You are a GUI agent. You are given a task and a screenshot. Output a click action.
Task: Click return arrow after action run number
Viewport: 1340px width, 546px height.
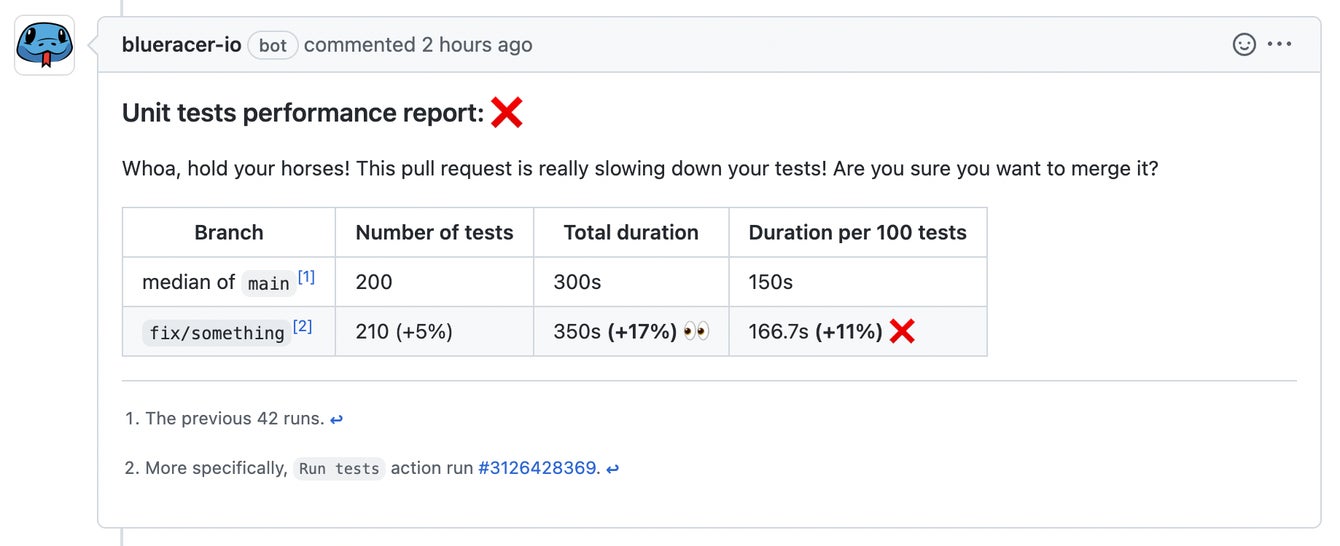[x=612, y=469]
